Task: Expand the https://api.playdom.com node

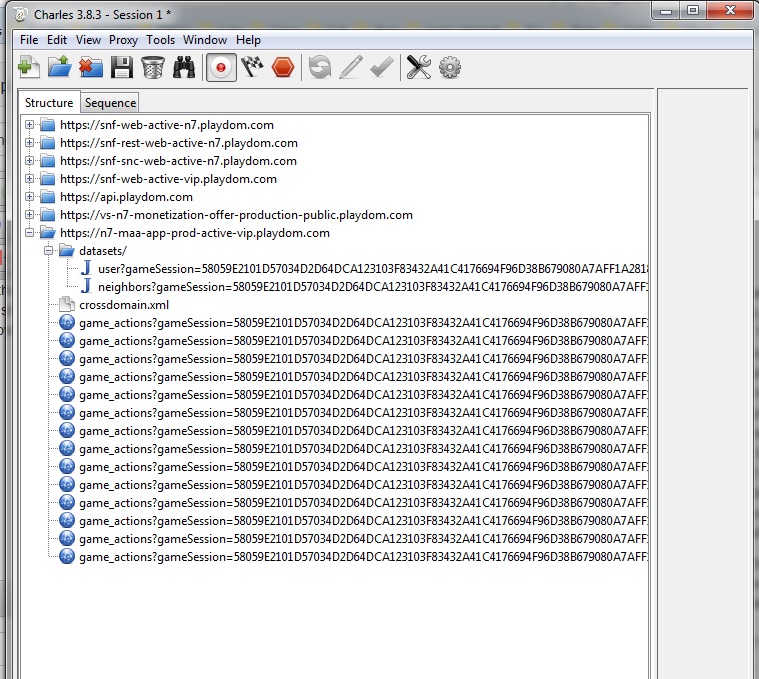Action: point(30,197)
